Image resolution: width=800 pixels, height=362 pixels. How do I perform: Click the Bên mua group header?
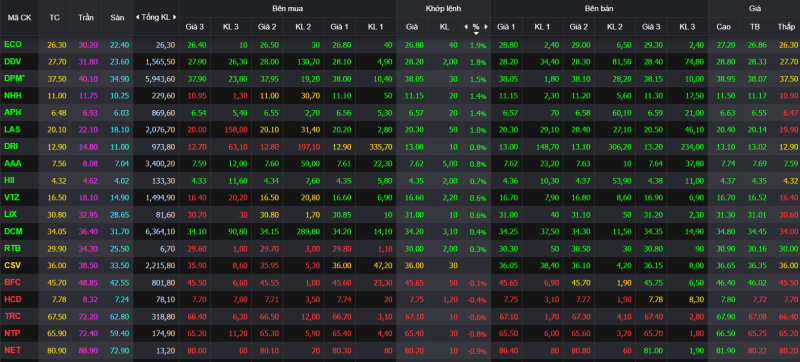287,9
